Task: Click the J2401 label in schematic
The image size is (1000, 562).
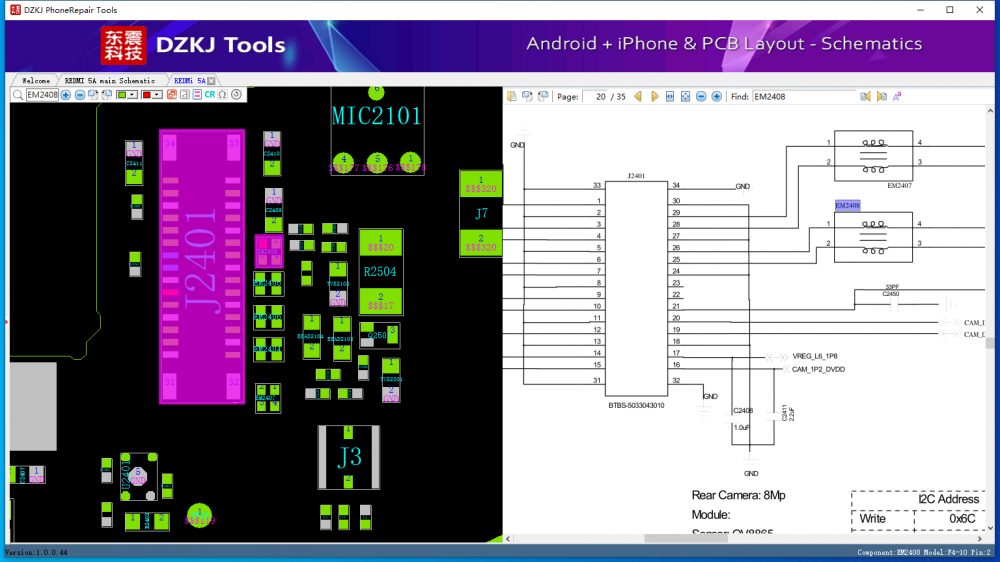Action: point(636,175)
